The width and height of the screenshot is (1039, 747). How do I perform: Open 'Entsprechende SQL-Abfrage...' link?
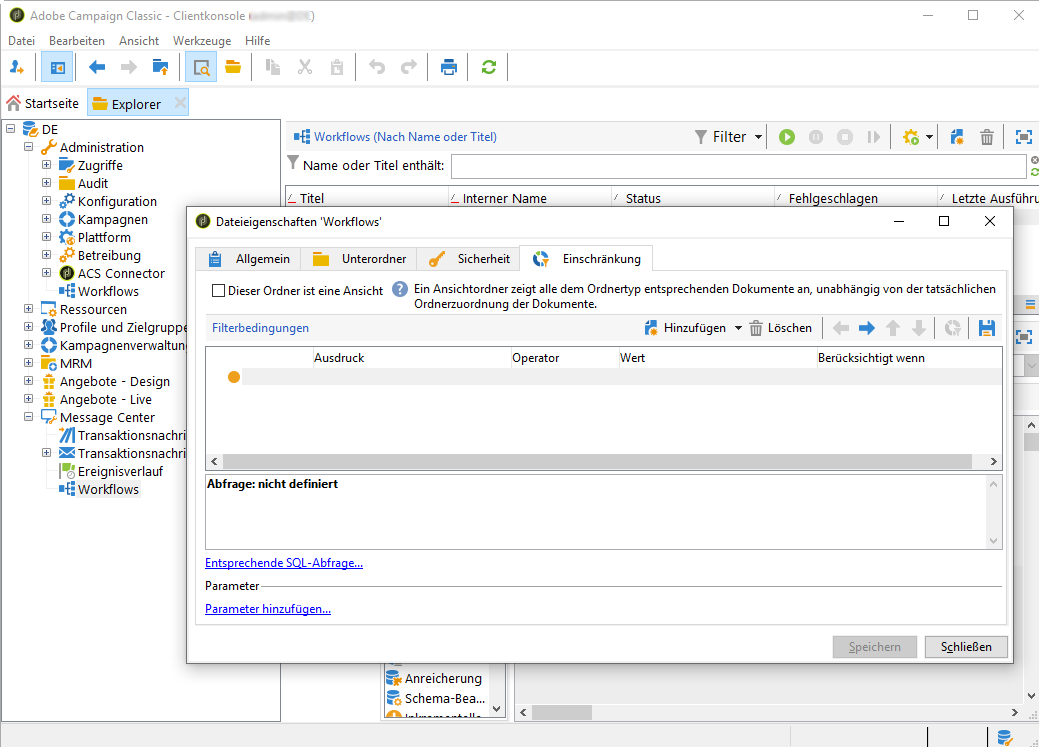pos(284,563)
